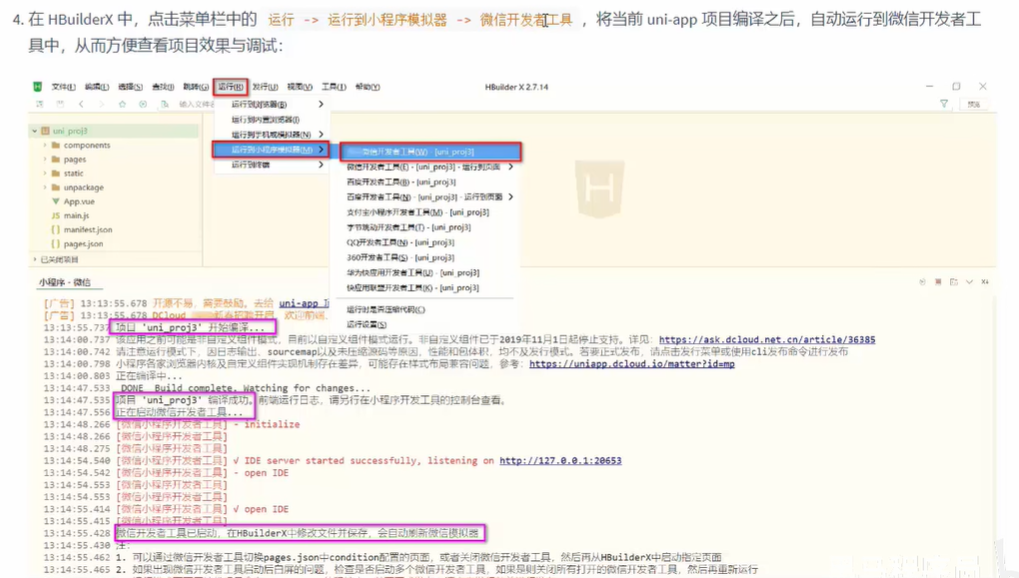This screenshot has width=1019, height=578.
Task: Select the 小程序 - 微信 console tab
Action: tap(65, 282)
